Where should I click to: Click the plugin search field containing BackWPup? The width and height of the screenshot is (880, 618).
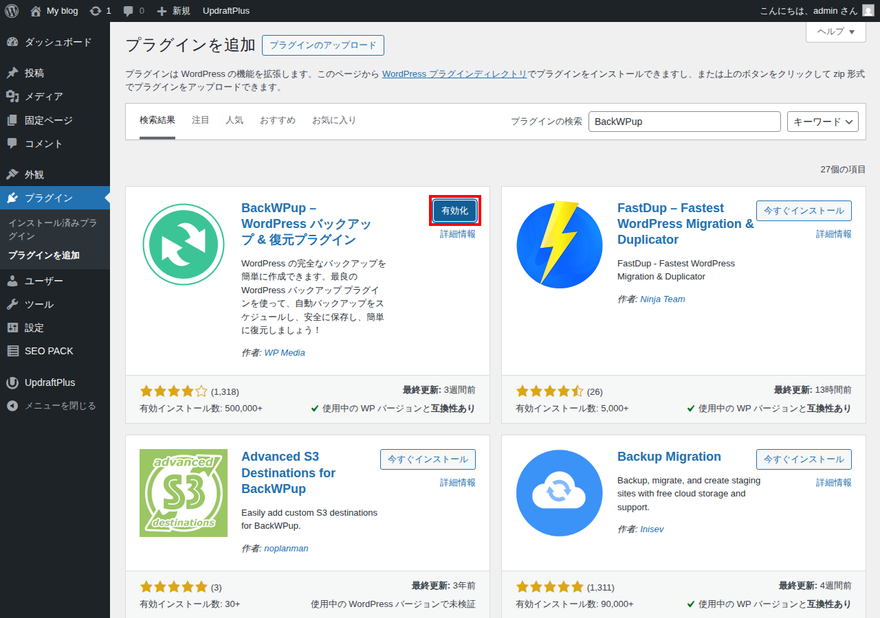684,121
